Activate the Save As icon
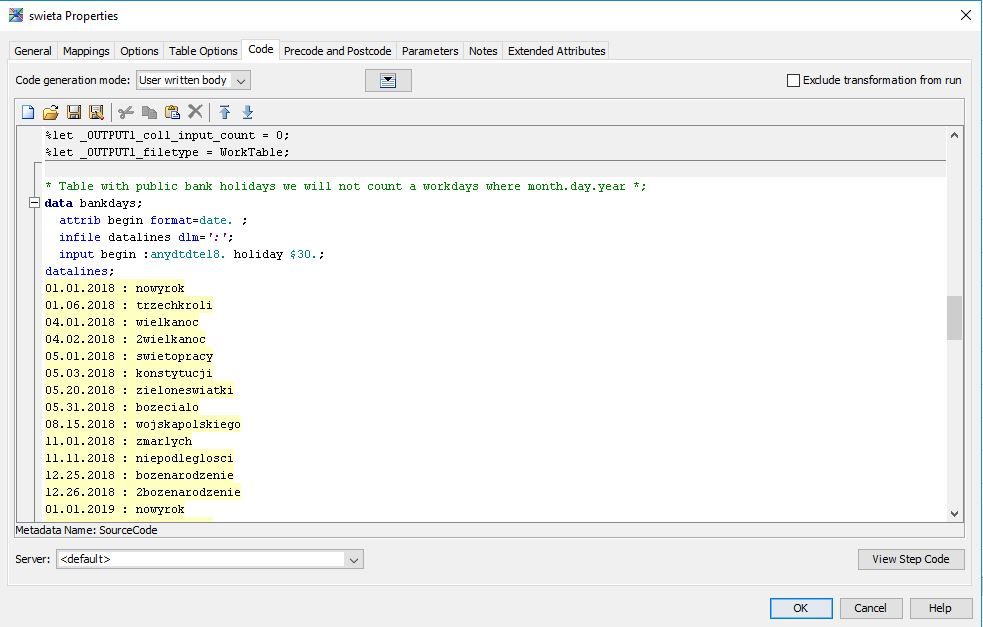The width and height of the screenshot is (983, 627). 95,112
